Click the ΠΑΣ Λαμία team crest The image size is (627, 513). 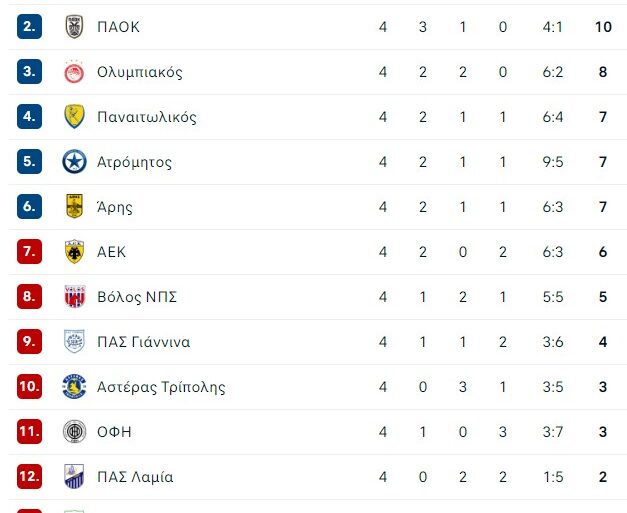[x=74, y=477]
